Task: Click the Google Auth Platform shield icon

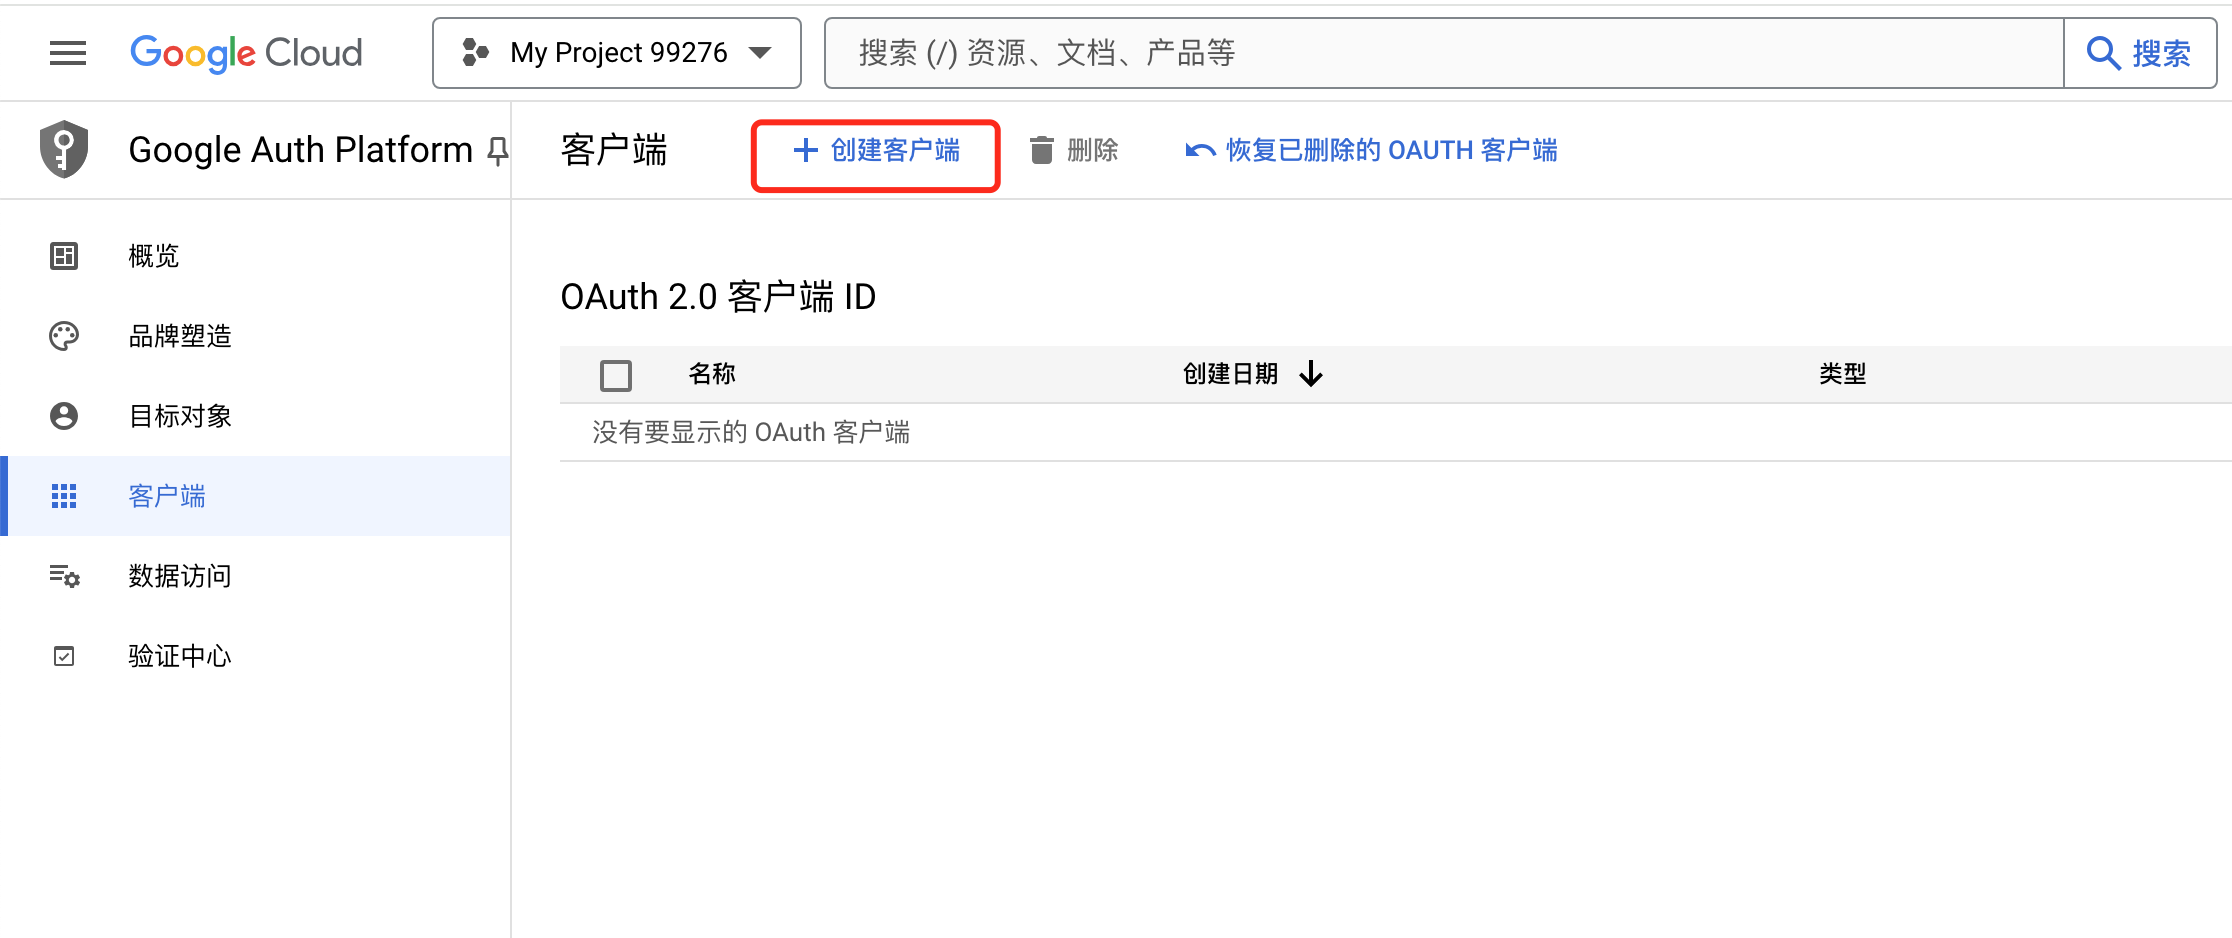Action: pos(64,150)
